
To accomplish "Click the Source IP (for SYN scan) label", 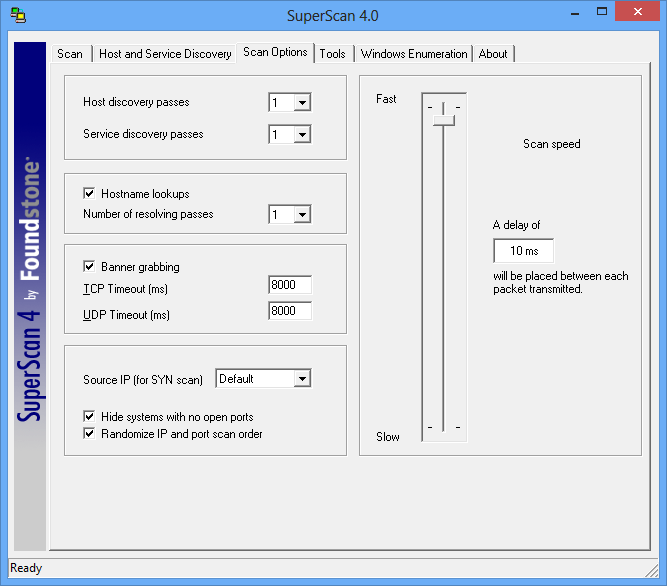I will pyautogui.click(x=143, y=380).
